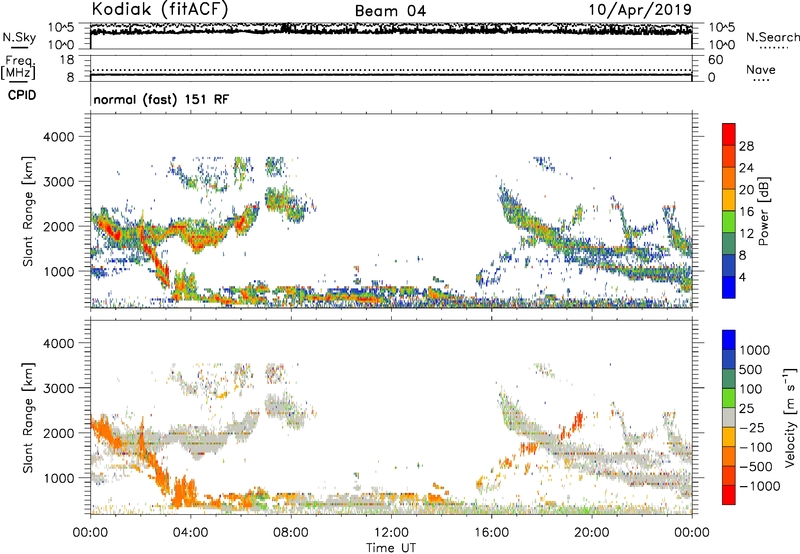The width and height of the screenshot is (800, 554).
Task: Click the date '10/Apr/2019'
Action: (640, 9)
